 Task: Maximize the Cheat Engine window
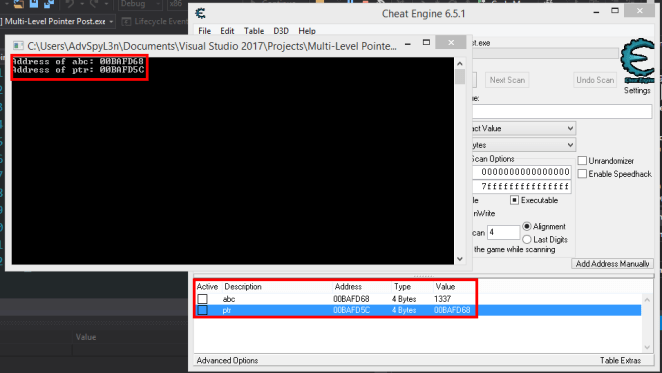point(615,11)
